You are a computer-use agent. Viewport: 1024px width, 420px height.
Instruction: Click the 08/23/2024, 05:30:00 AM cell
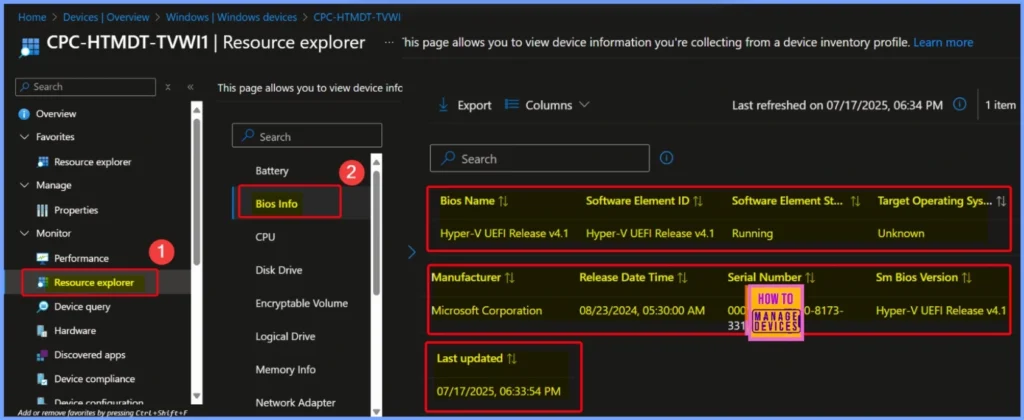(642, 310)
